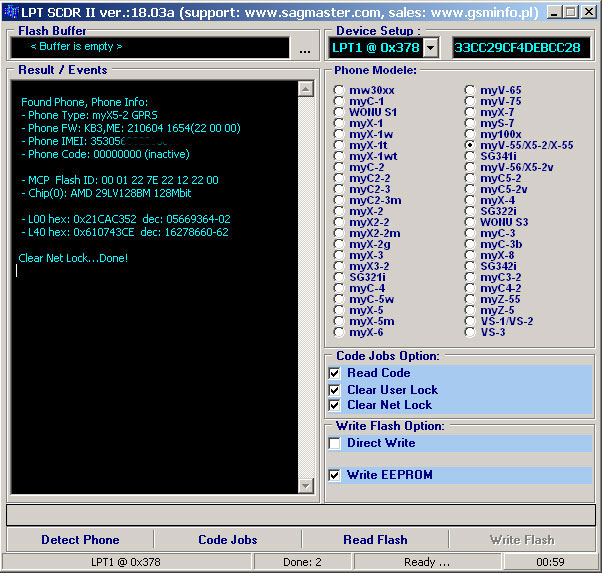Click the Detect Phone button

tap(80, 540)
